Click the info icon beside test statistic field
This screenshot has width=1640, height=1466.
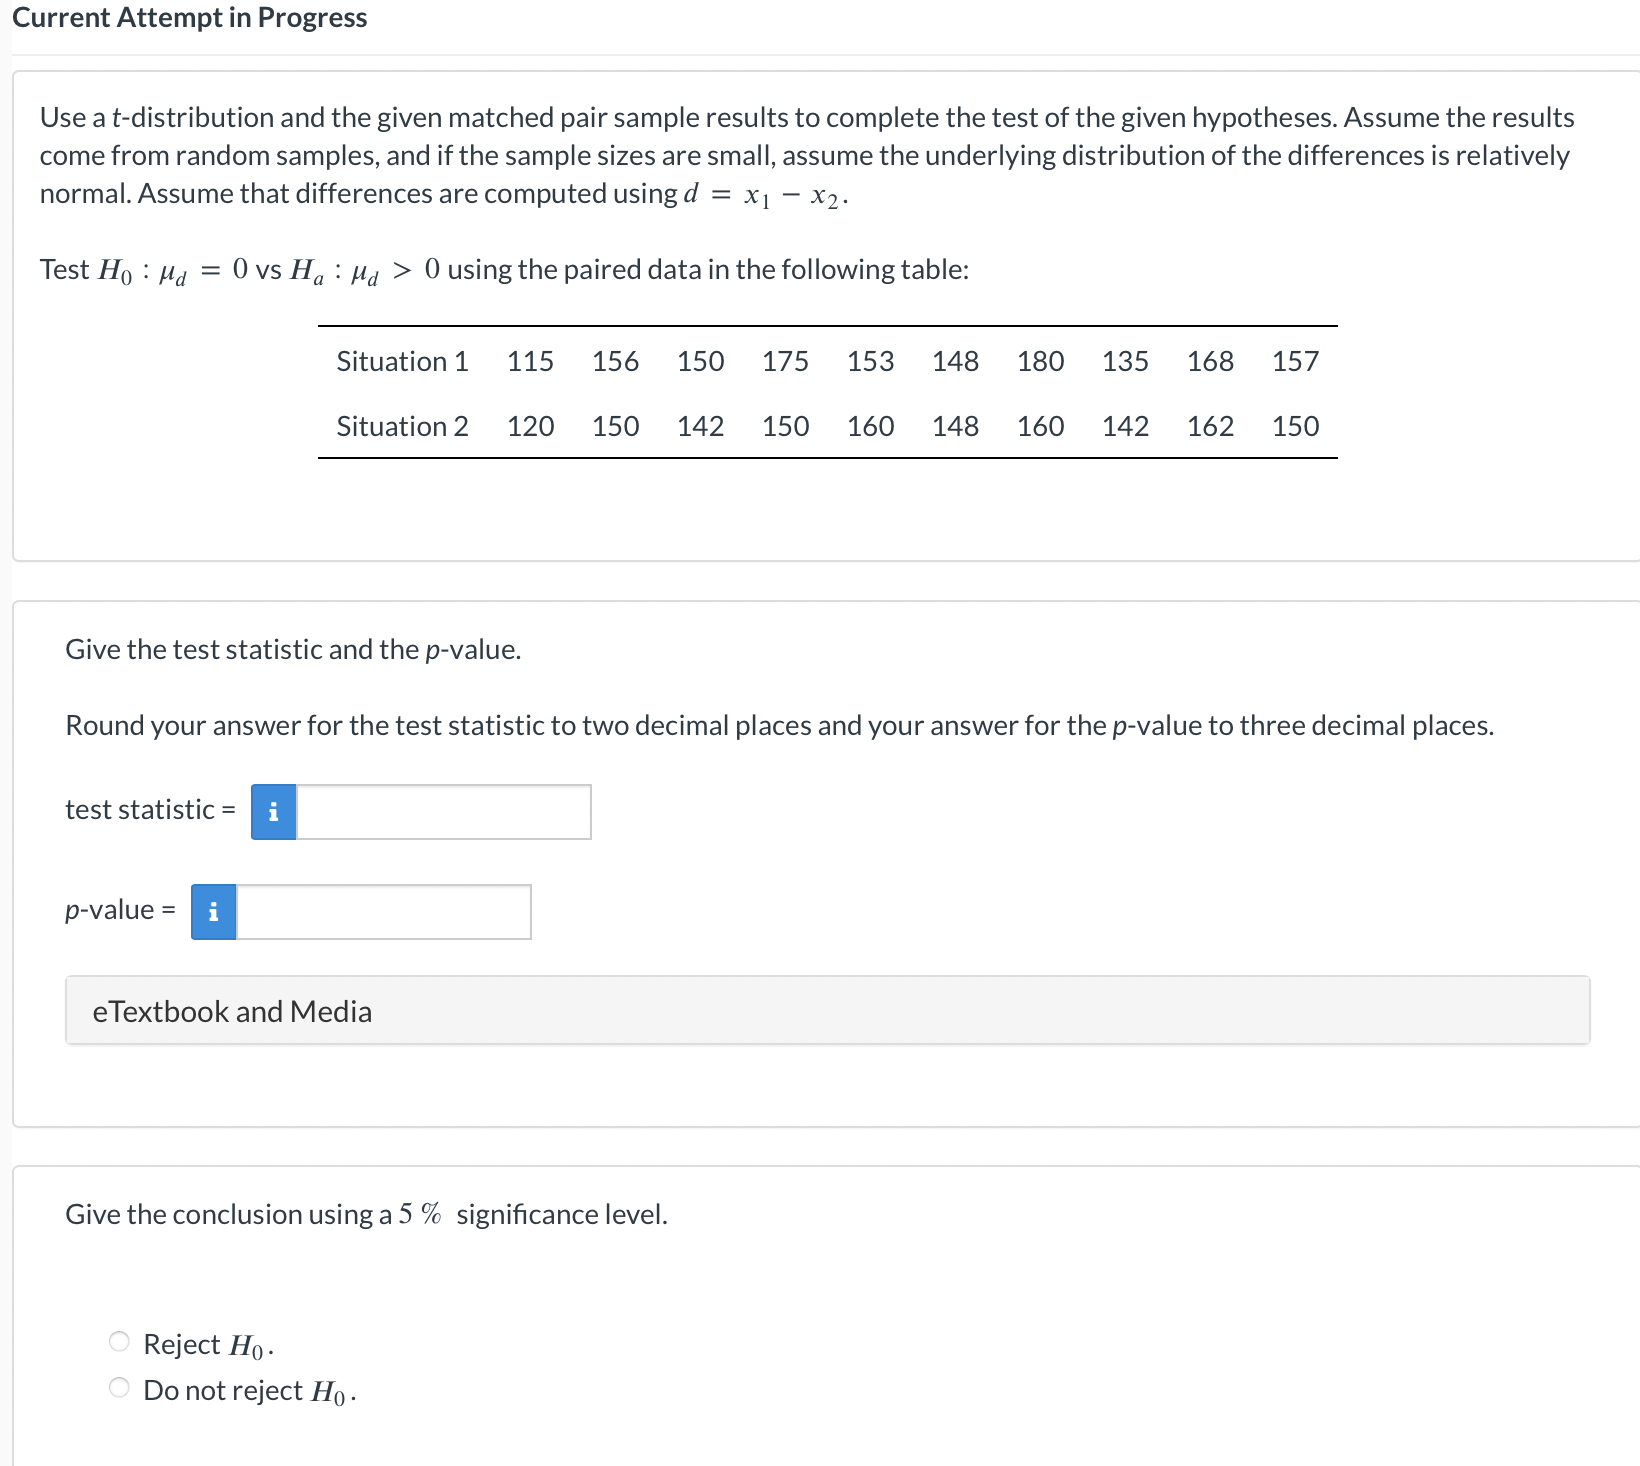click(x=272, y=812)
